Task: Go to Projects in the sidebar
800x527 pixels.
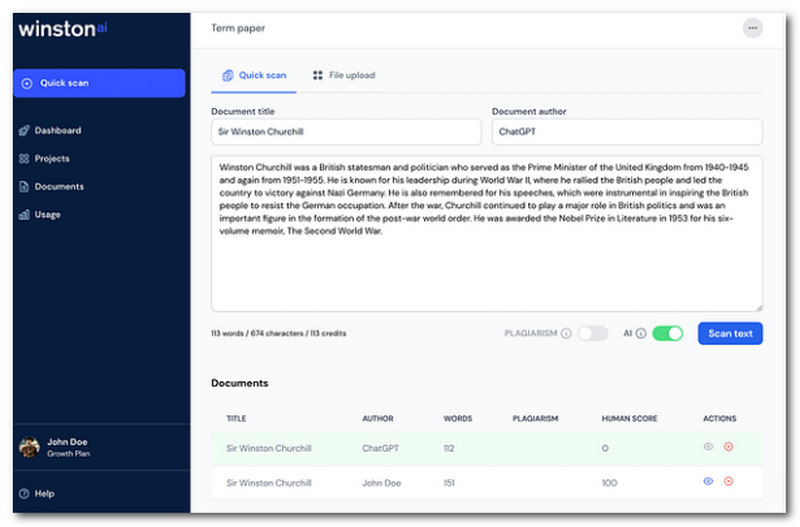Action: click(x=52, y=158)
